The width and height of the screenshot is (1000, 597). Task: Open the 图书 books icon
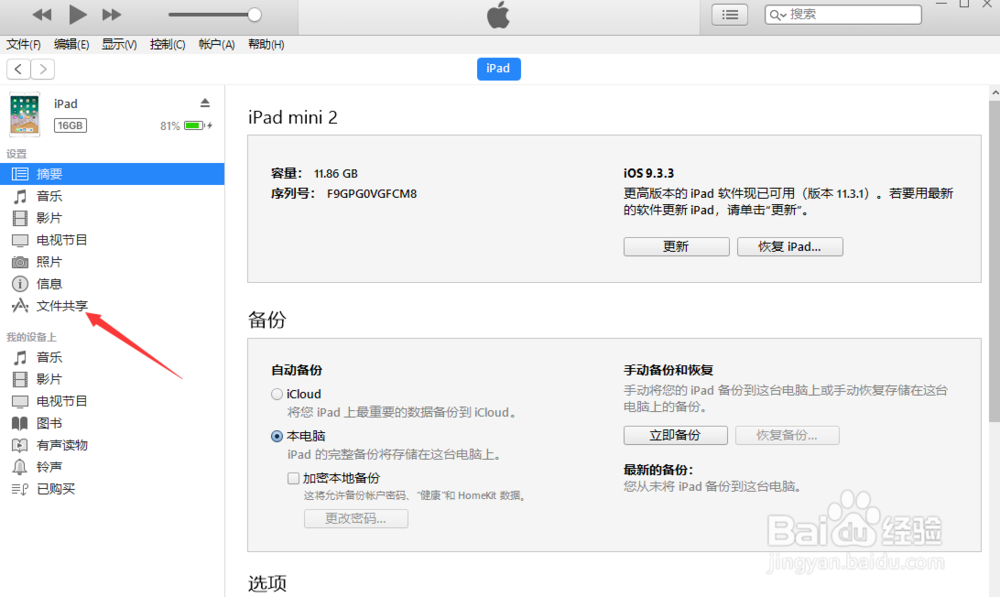click(x=20, y=424)
